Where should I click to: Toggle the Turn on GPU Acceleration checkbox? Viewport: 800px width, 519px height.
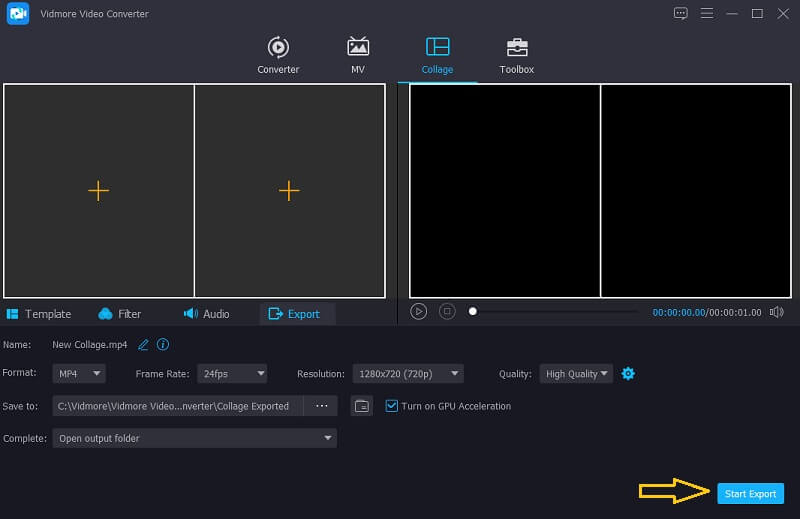point(392,406)
